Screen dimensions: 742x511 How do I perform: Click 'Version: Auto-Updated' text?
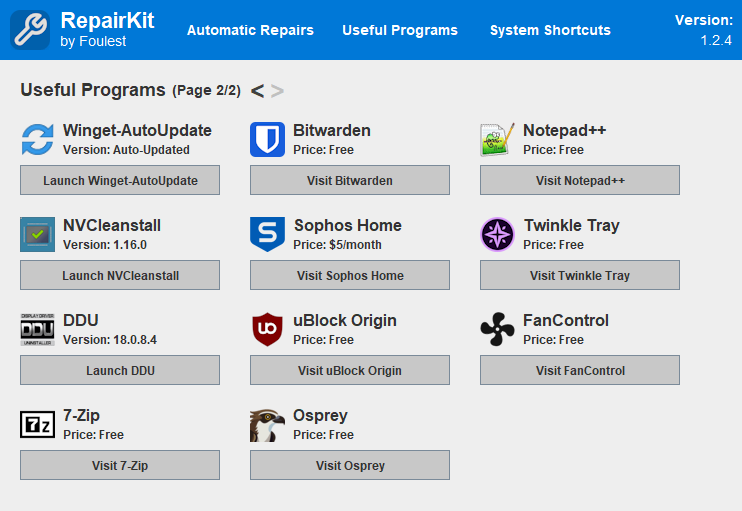pos(126,150)
